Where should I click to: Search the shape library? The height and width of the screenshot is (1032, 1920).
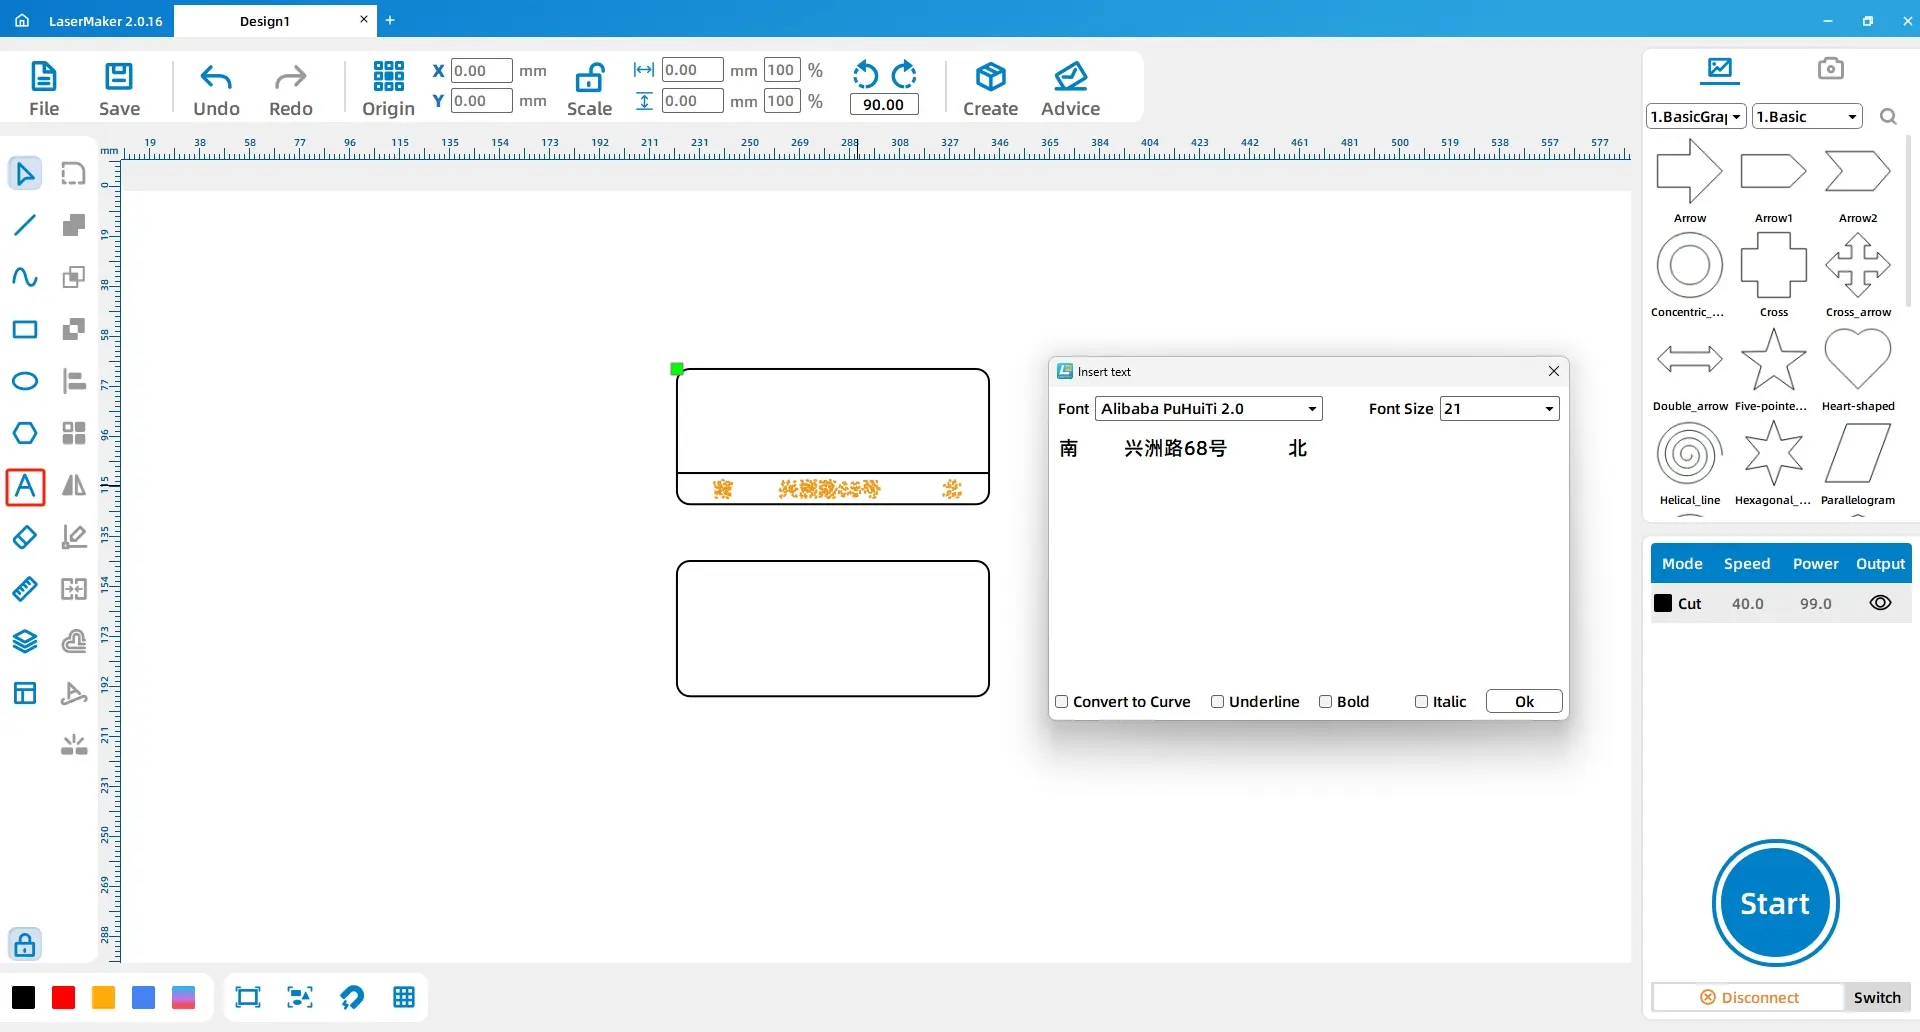click(1888, 117)
